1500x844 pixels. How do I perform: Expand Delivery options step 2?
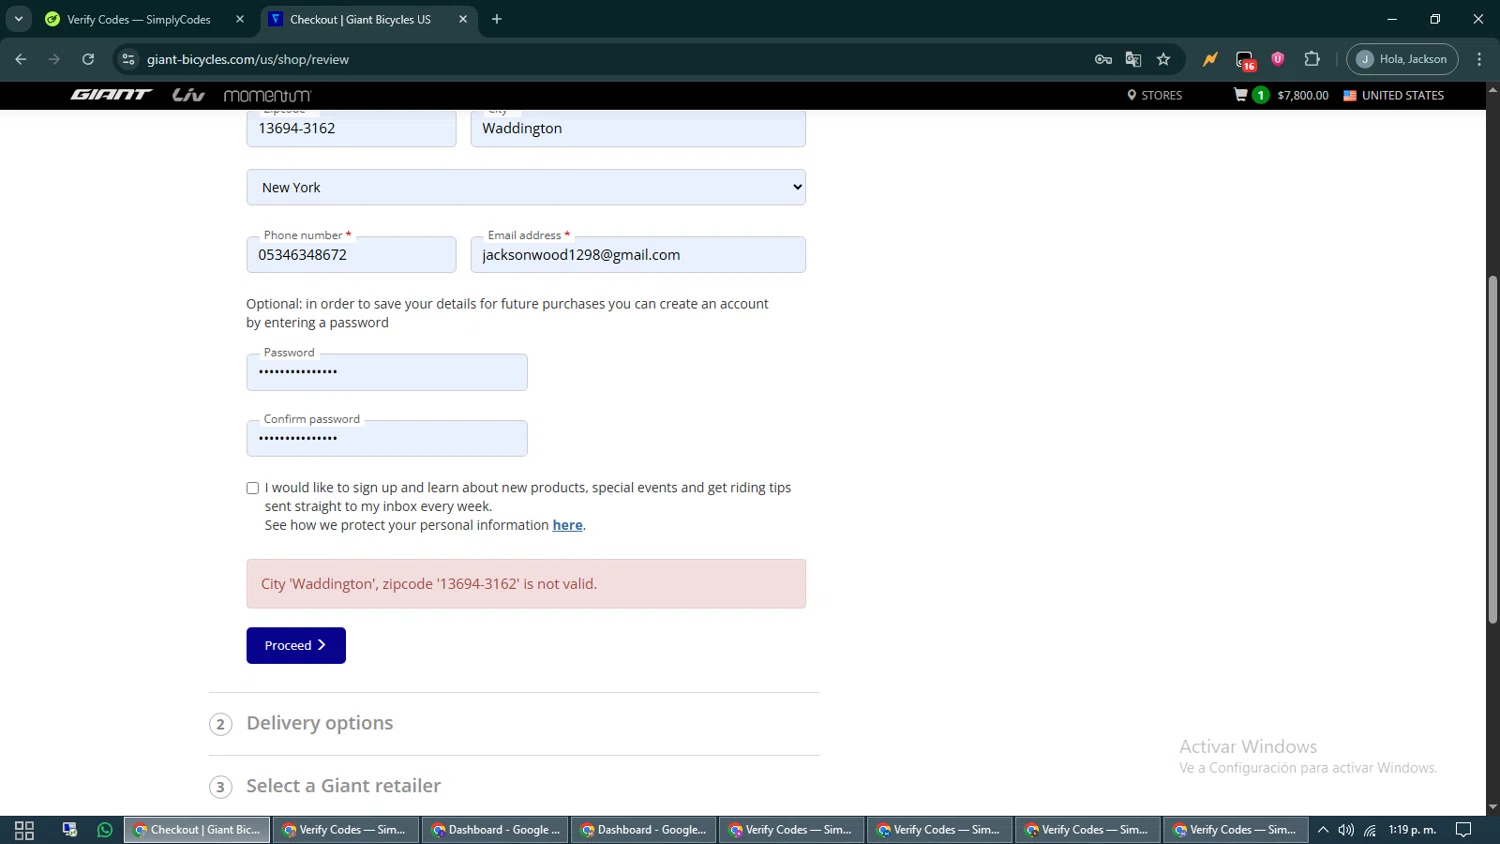pos(319,723)
